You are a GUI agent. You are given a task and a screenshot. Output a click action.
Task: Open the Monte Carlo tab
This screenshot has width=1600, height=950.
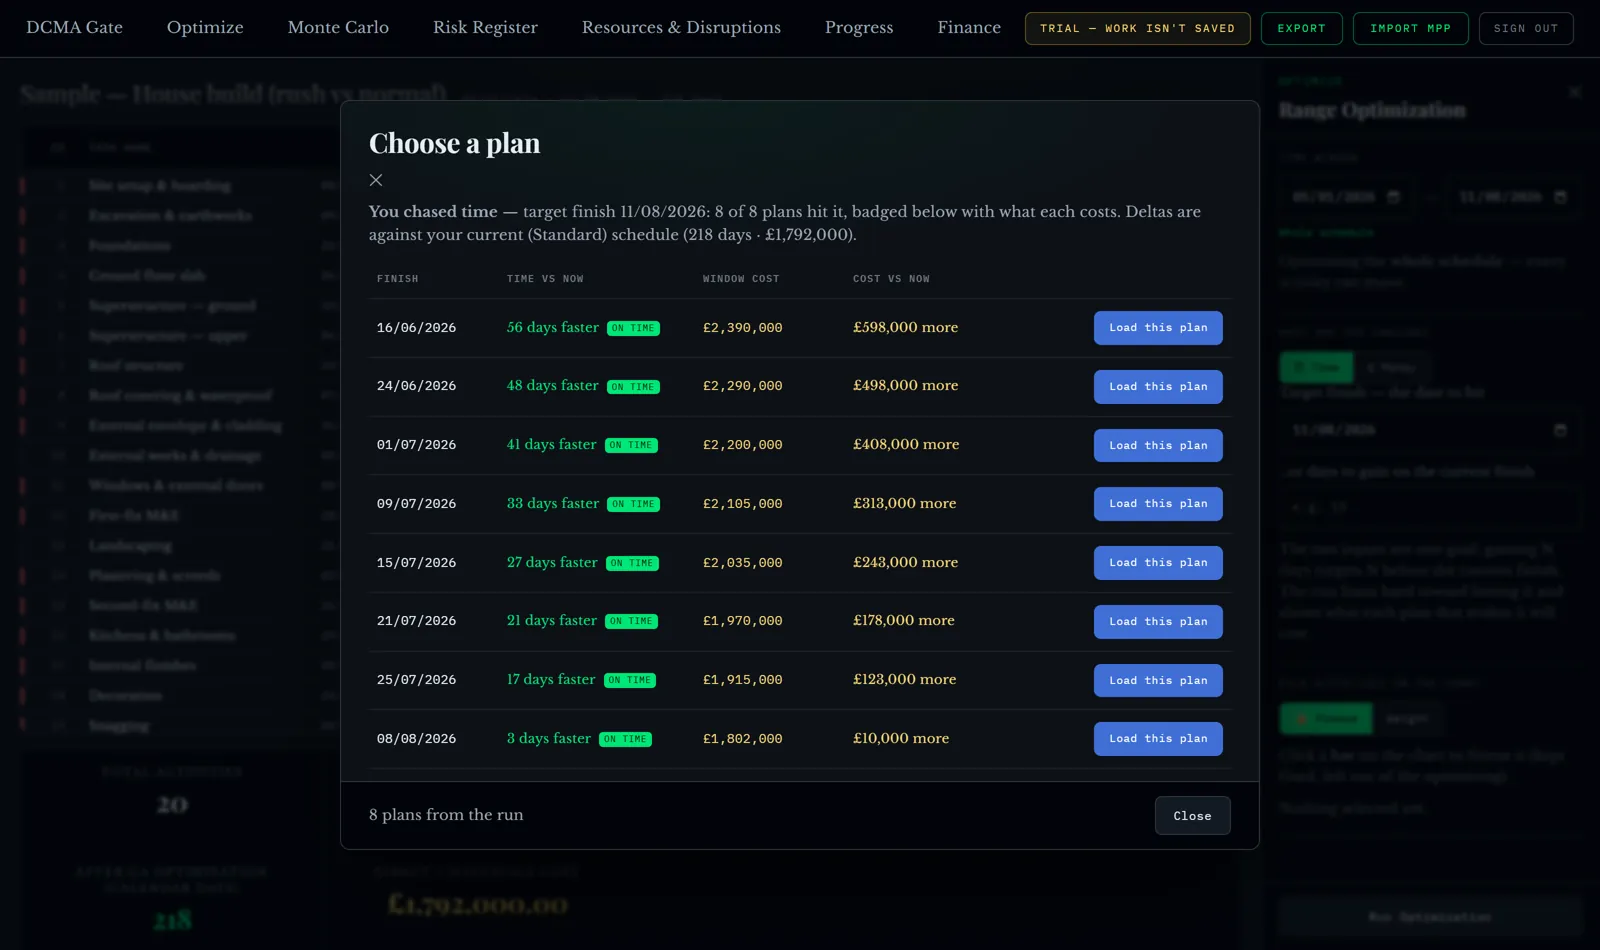(x=338, y=28)
